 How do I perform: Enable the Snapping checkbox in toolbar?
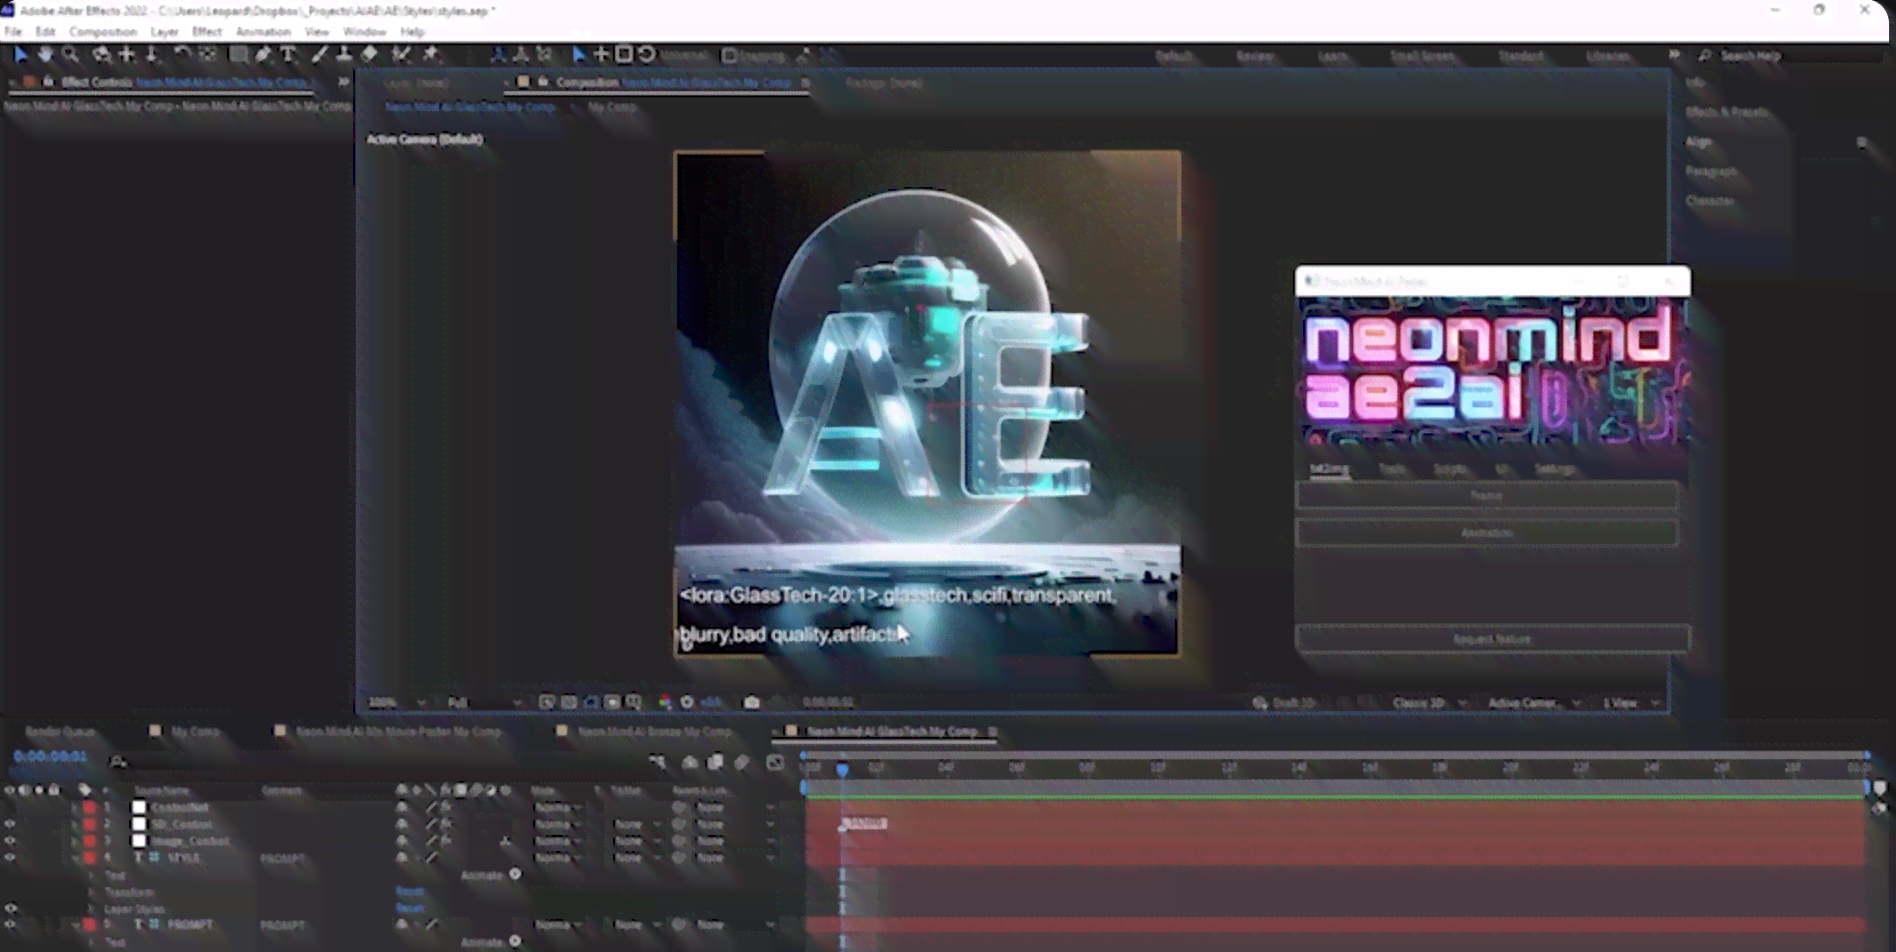pyautogui.click(x=729, y=56)
